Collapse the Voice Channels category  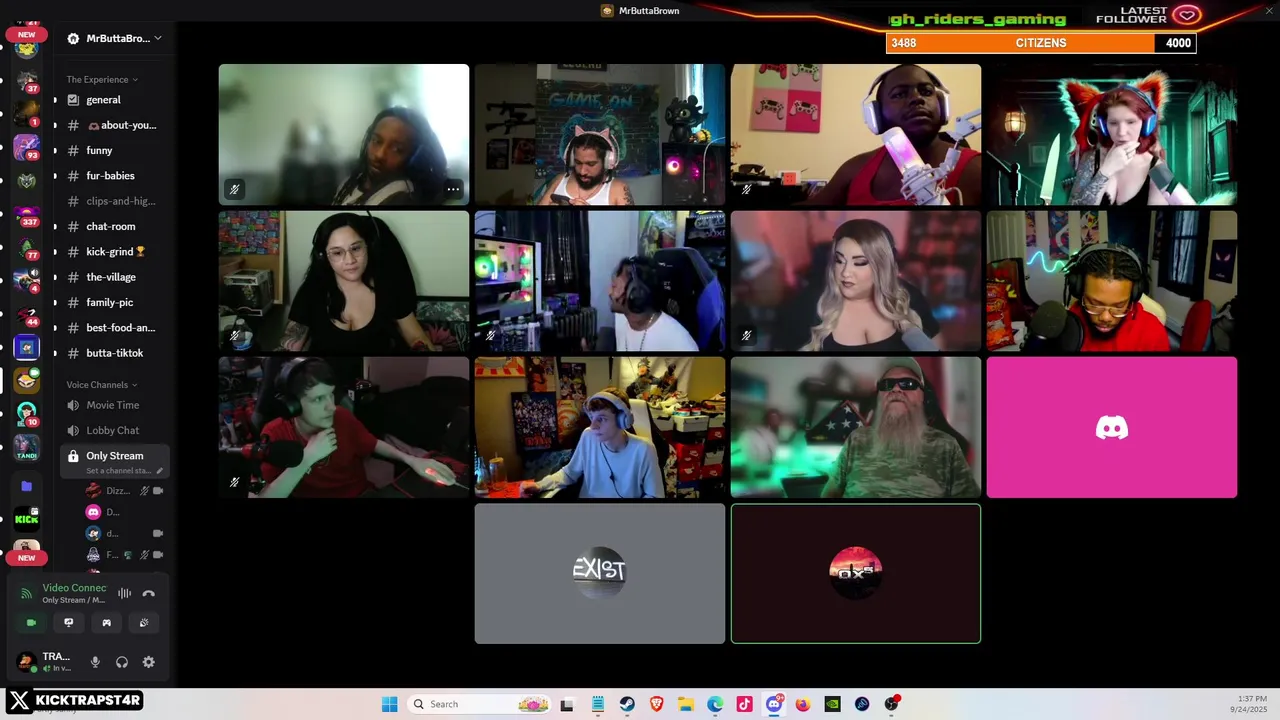pyautogui.click(x=102, y=385)
